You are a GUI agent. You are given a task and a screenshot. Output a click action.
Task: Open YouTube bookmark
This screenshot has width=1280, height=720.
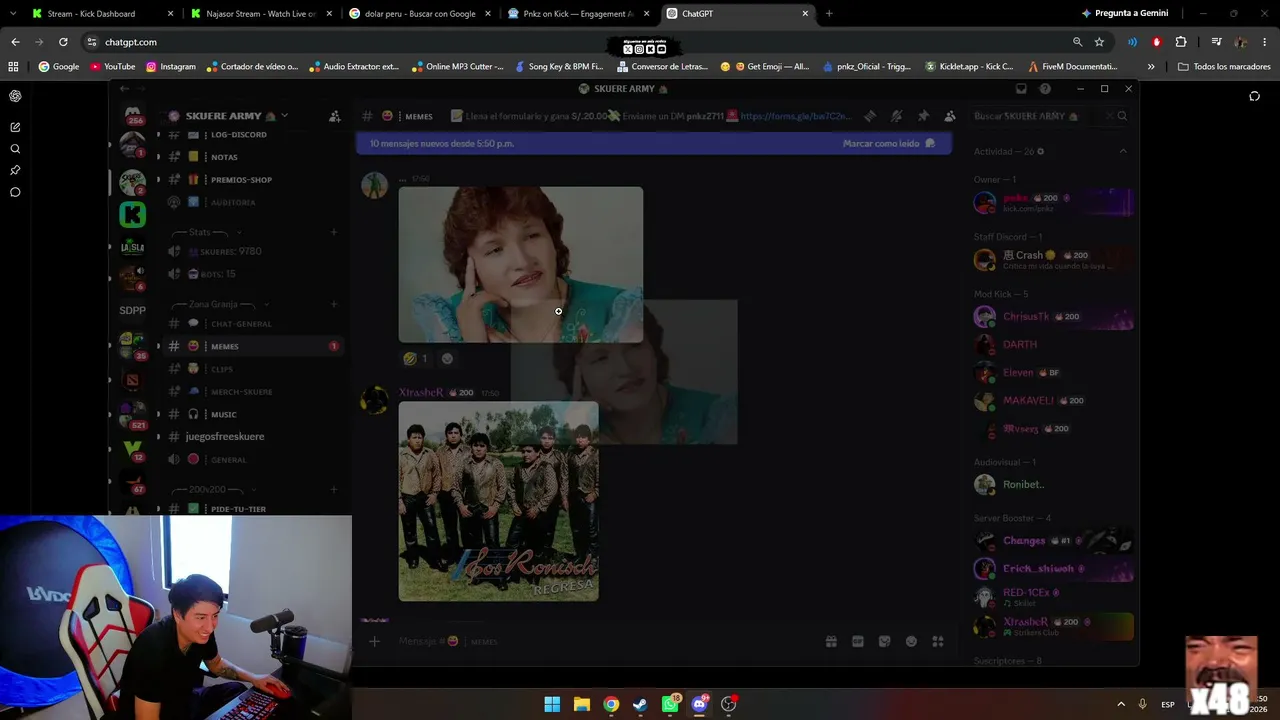tap(113, 66)
